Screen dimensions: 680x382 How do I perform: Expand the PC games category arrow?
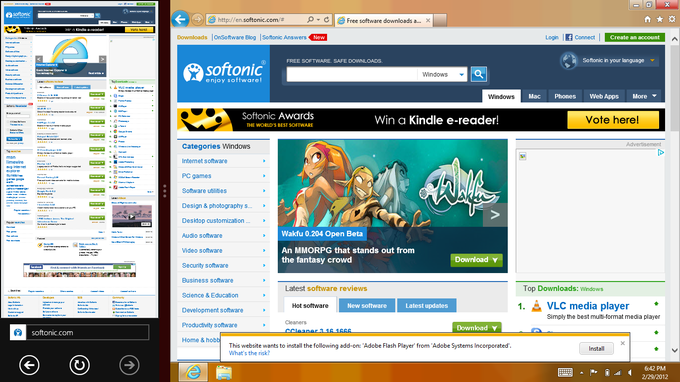[264, 176]
